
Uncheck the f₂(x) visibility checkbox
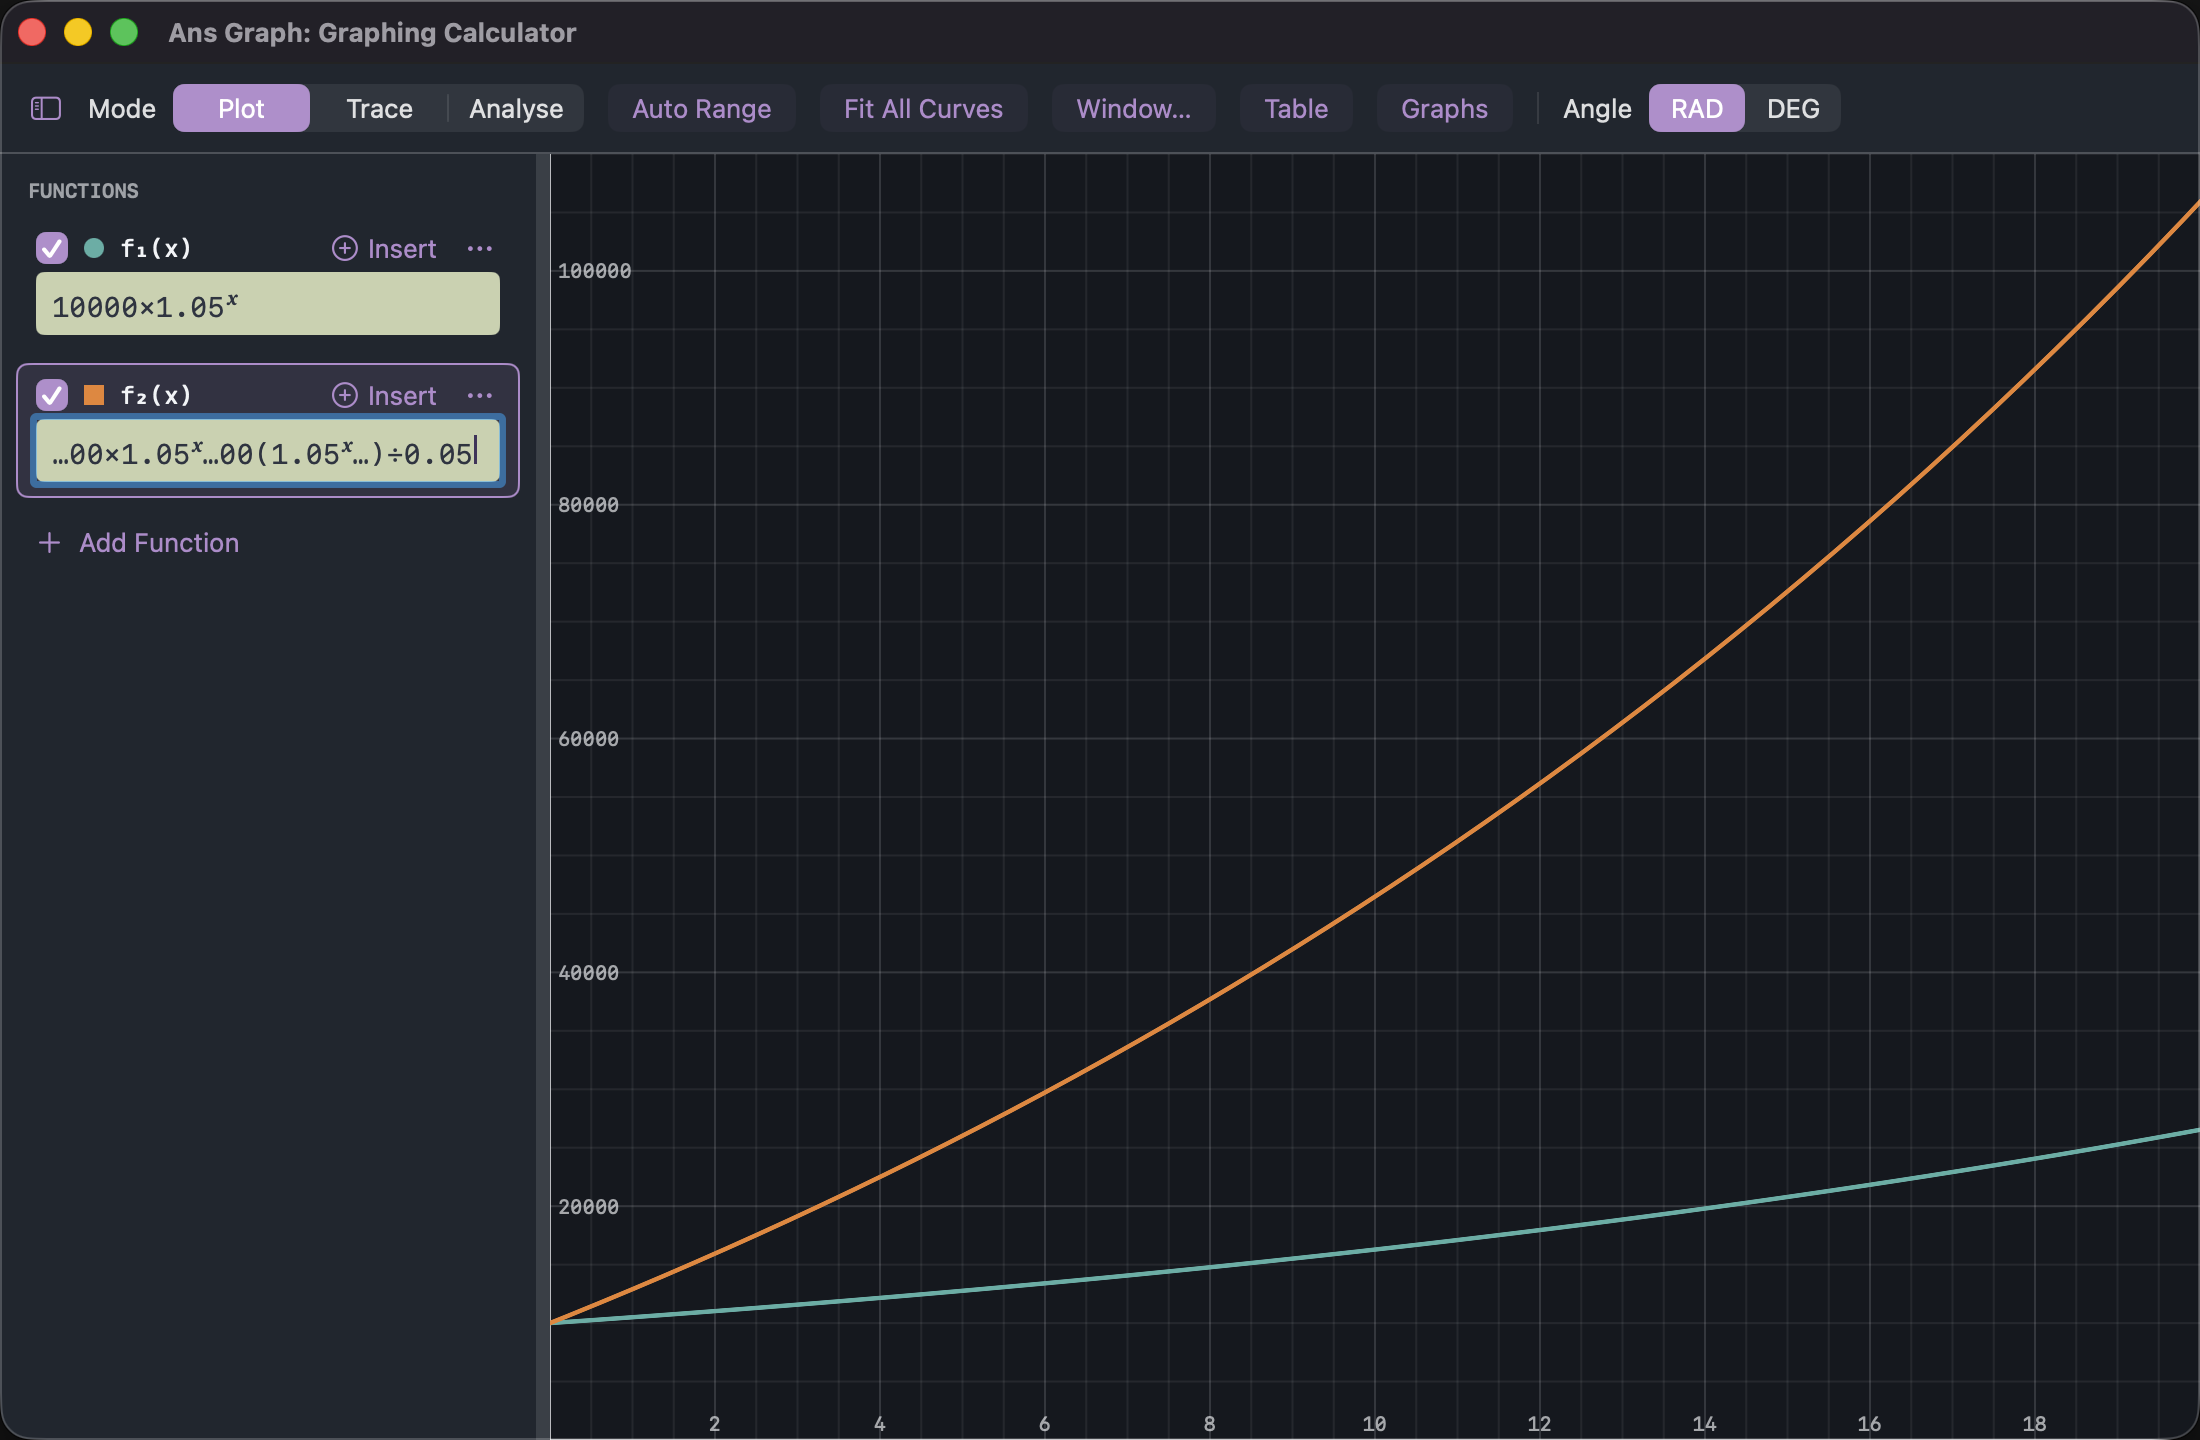(x=52, y=395)
